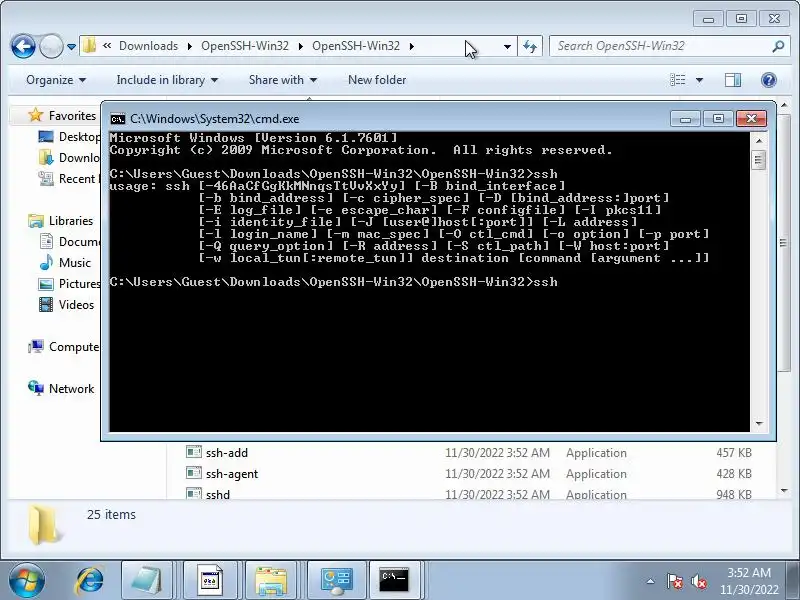
Task: Go back in Explorer navigation
Action: [23, 47]
